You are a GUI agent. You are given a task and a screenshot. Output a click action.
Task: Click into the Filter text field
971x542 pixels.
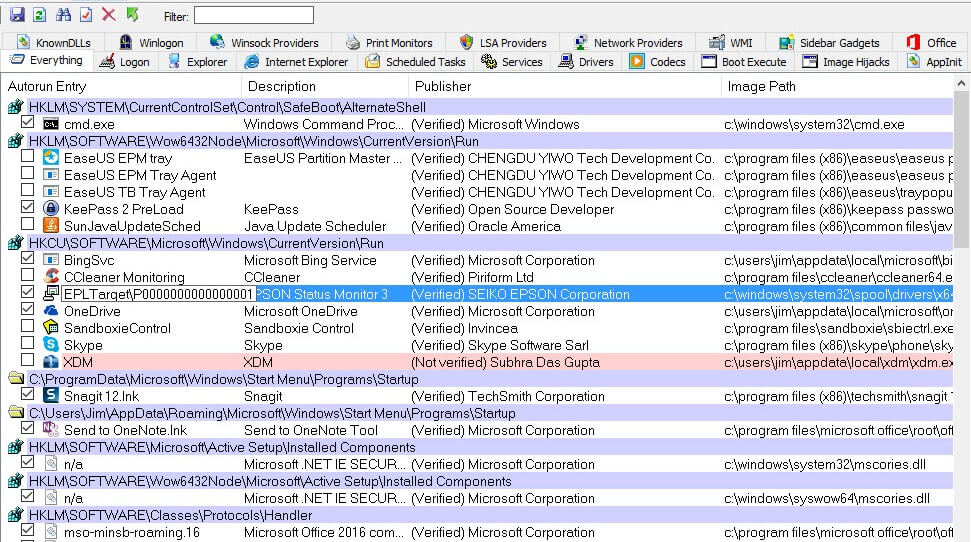pos(254,15)
